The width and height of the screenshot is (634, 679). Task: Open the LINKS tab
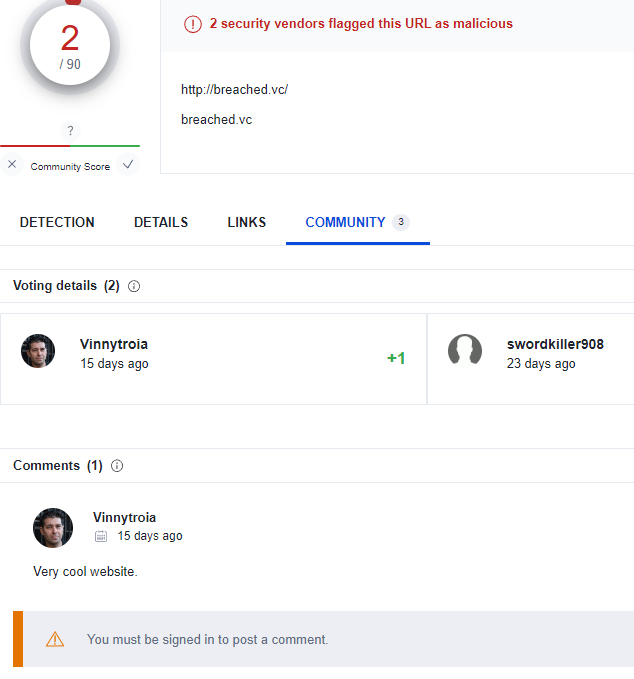pyautogui.click(x=246, y=222)
